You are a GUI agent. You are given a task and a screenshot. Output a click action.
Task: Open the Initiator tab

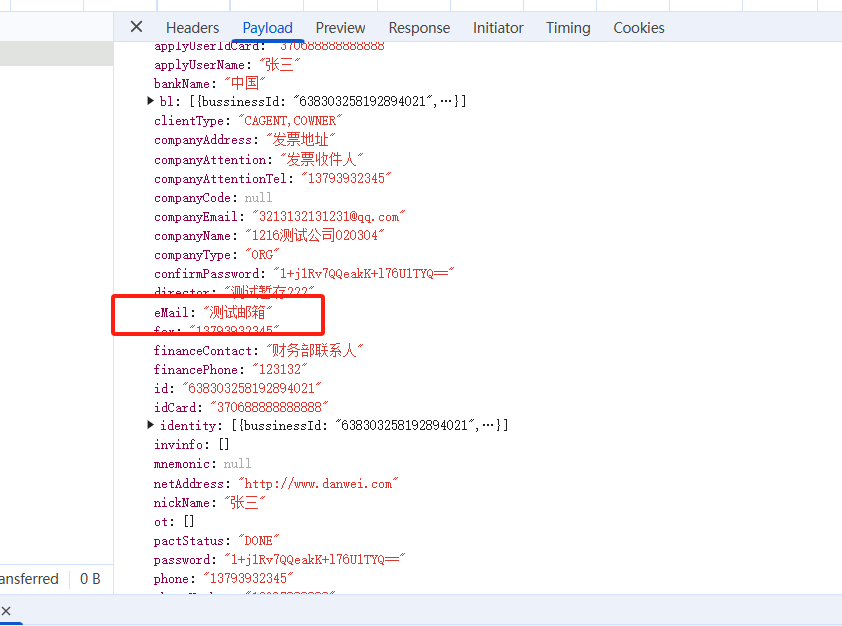point(498,28)
